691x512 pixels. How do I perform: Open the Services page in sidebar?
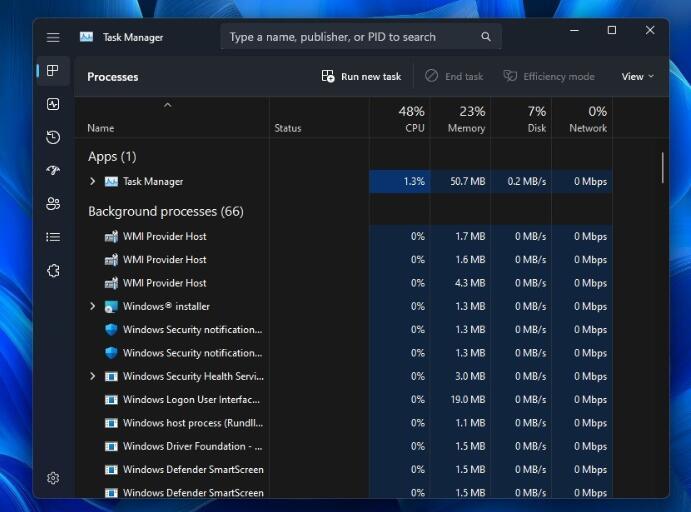pyautogui.click(x=53, y=271)
